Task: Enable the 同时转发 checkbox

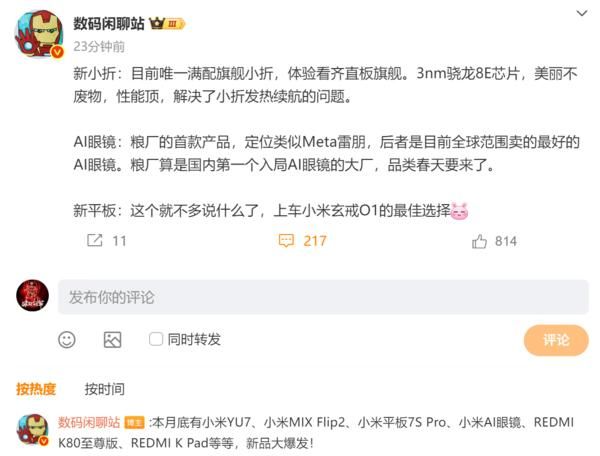Action: 155,339
